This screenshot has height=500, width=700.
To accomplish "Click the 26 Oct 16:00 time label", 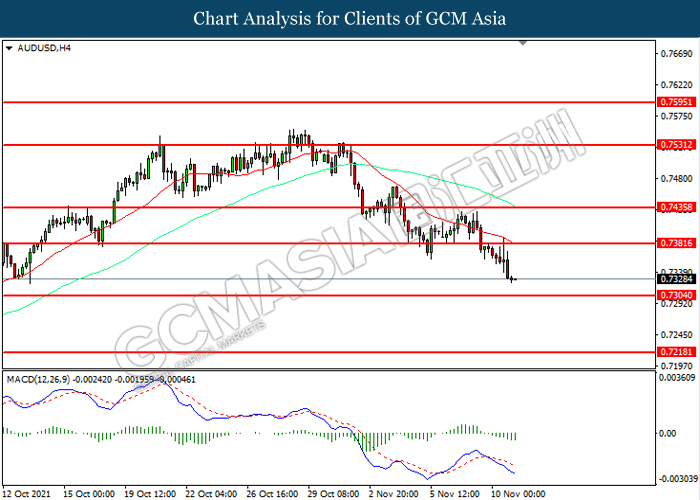I will coord(272,493).
